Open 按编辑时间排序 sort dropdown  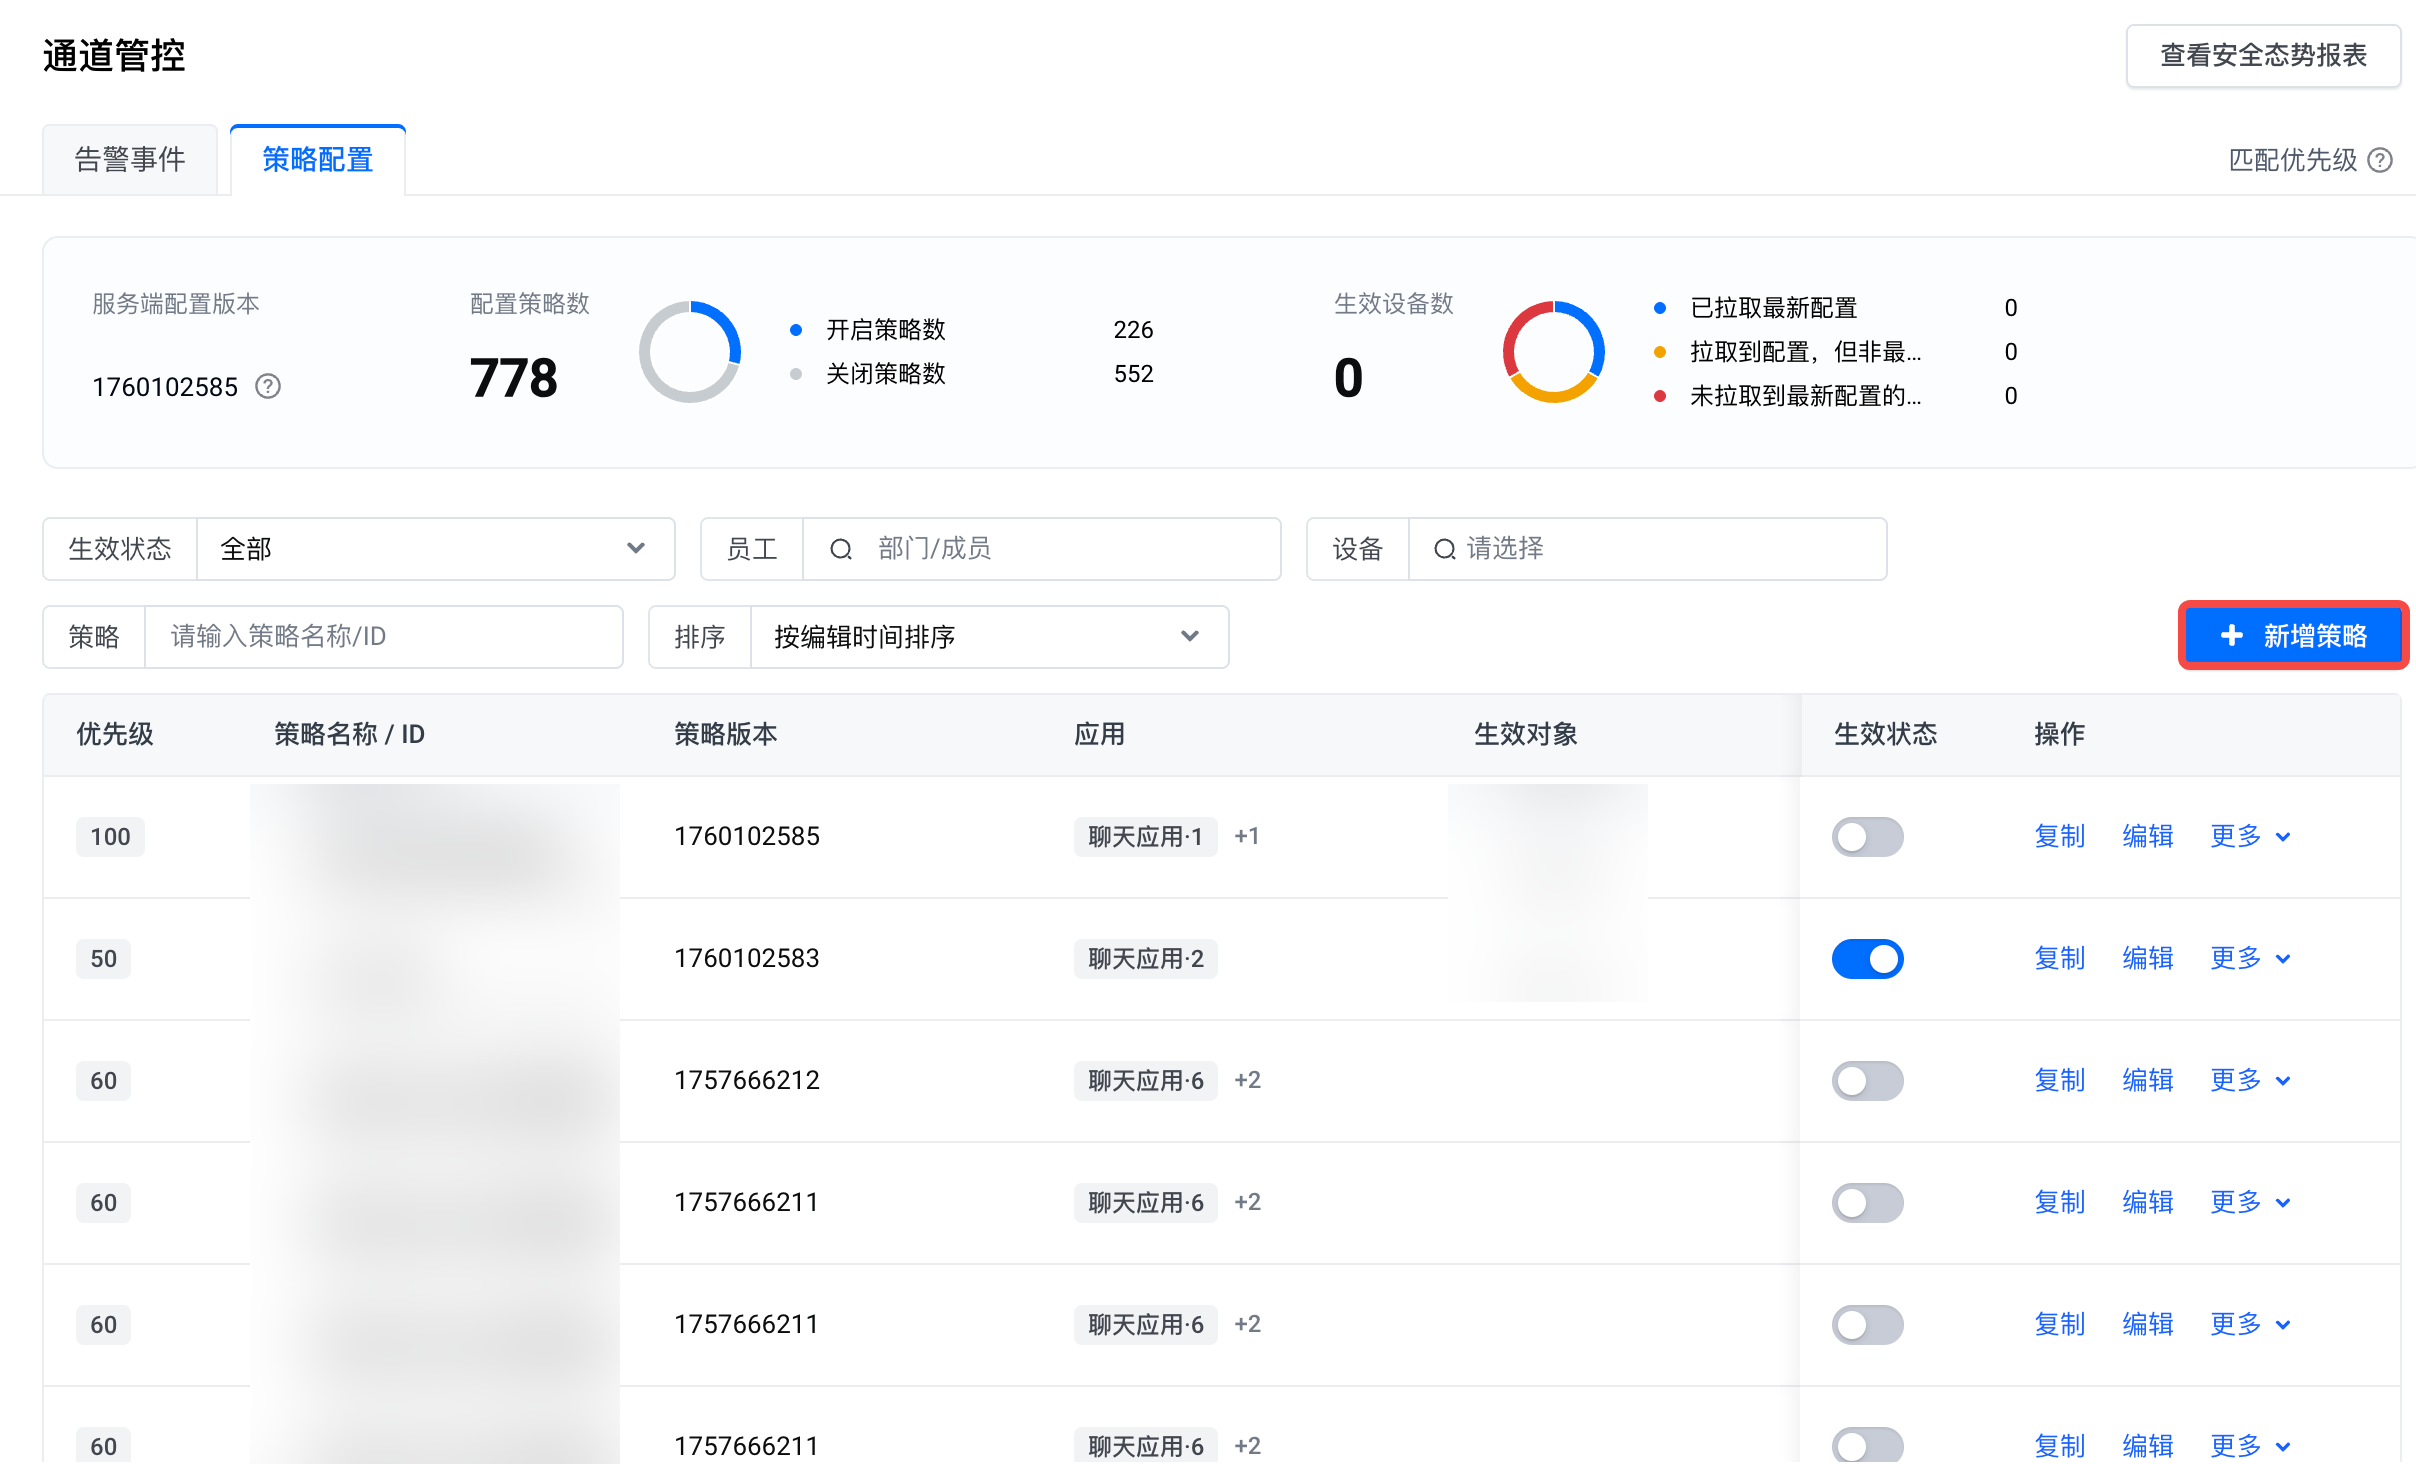pos(989,637)
